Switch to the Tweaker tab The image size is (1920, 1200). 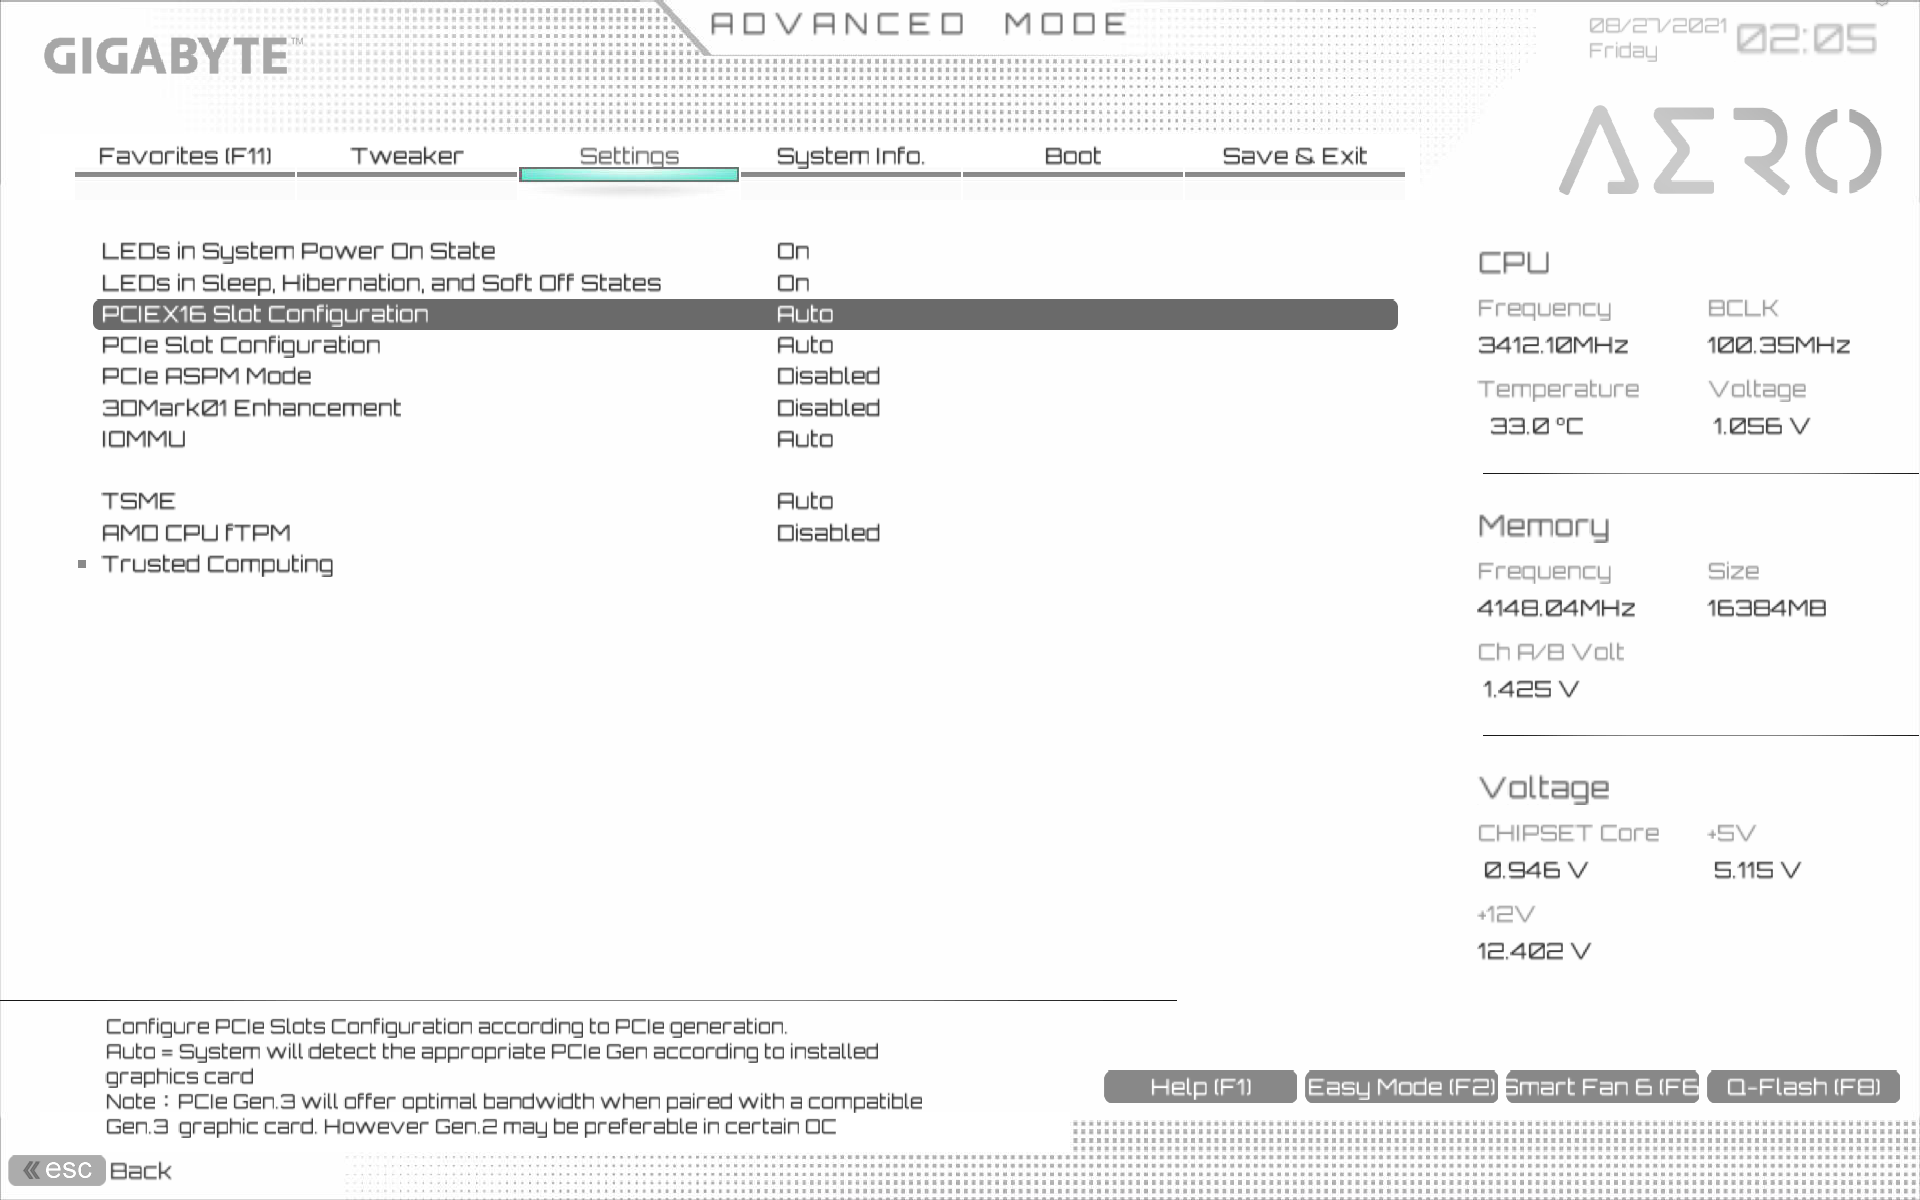407,156
